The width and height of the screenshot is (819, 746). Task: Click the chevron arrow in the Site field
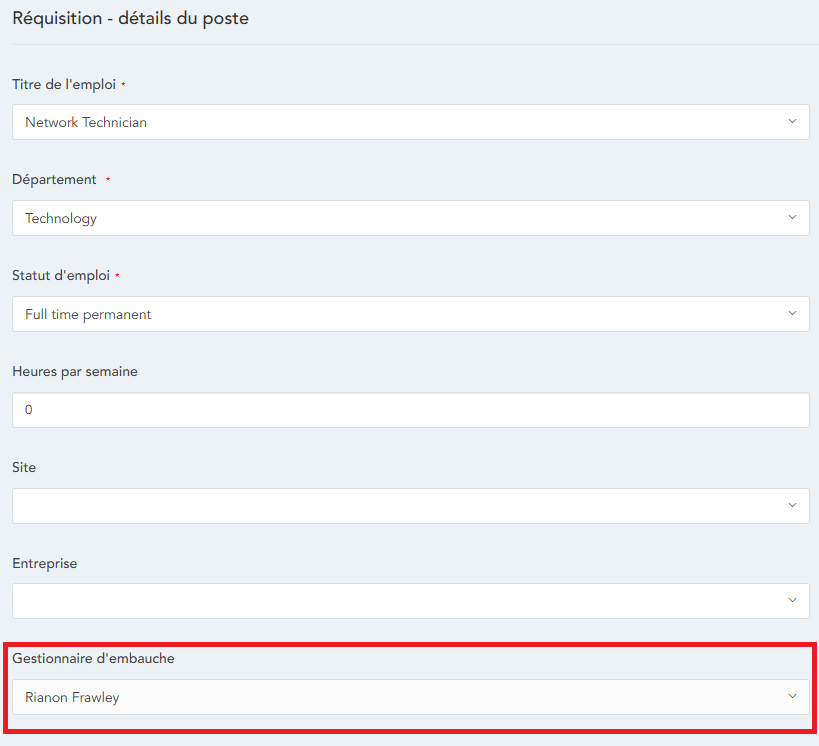coord(792,506)
